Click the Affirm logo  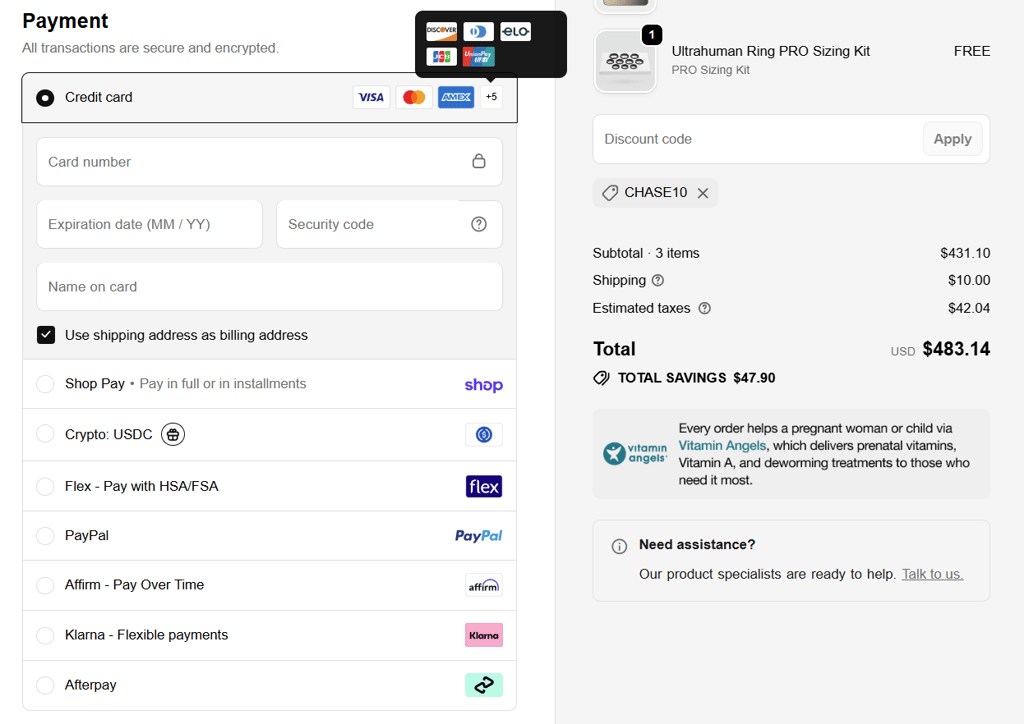[484, 585]
